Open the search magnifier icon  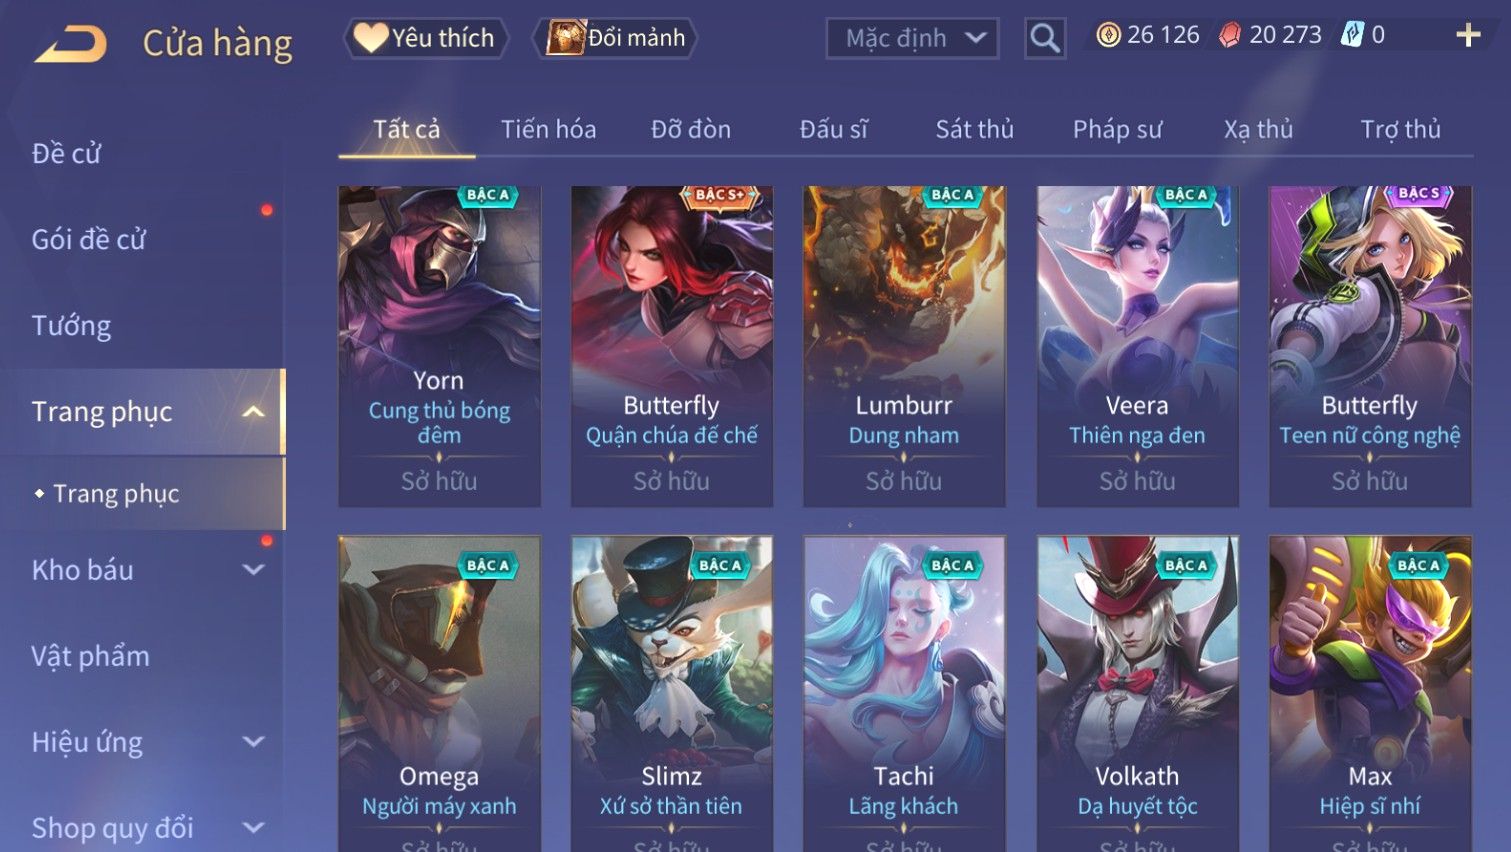tap(1045, 39)
